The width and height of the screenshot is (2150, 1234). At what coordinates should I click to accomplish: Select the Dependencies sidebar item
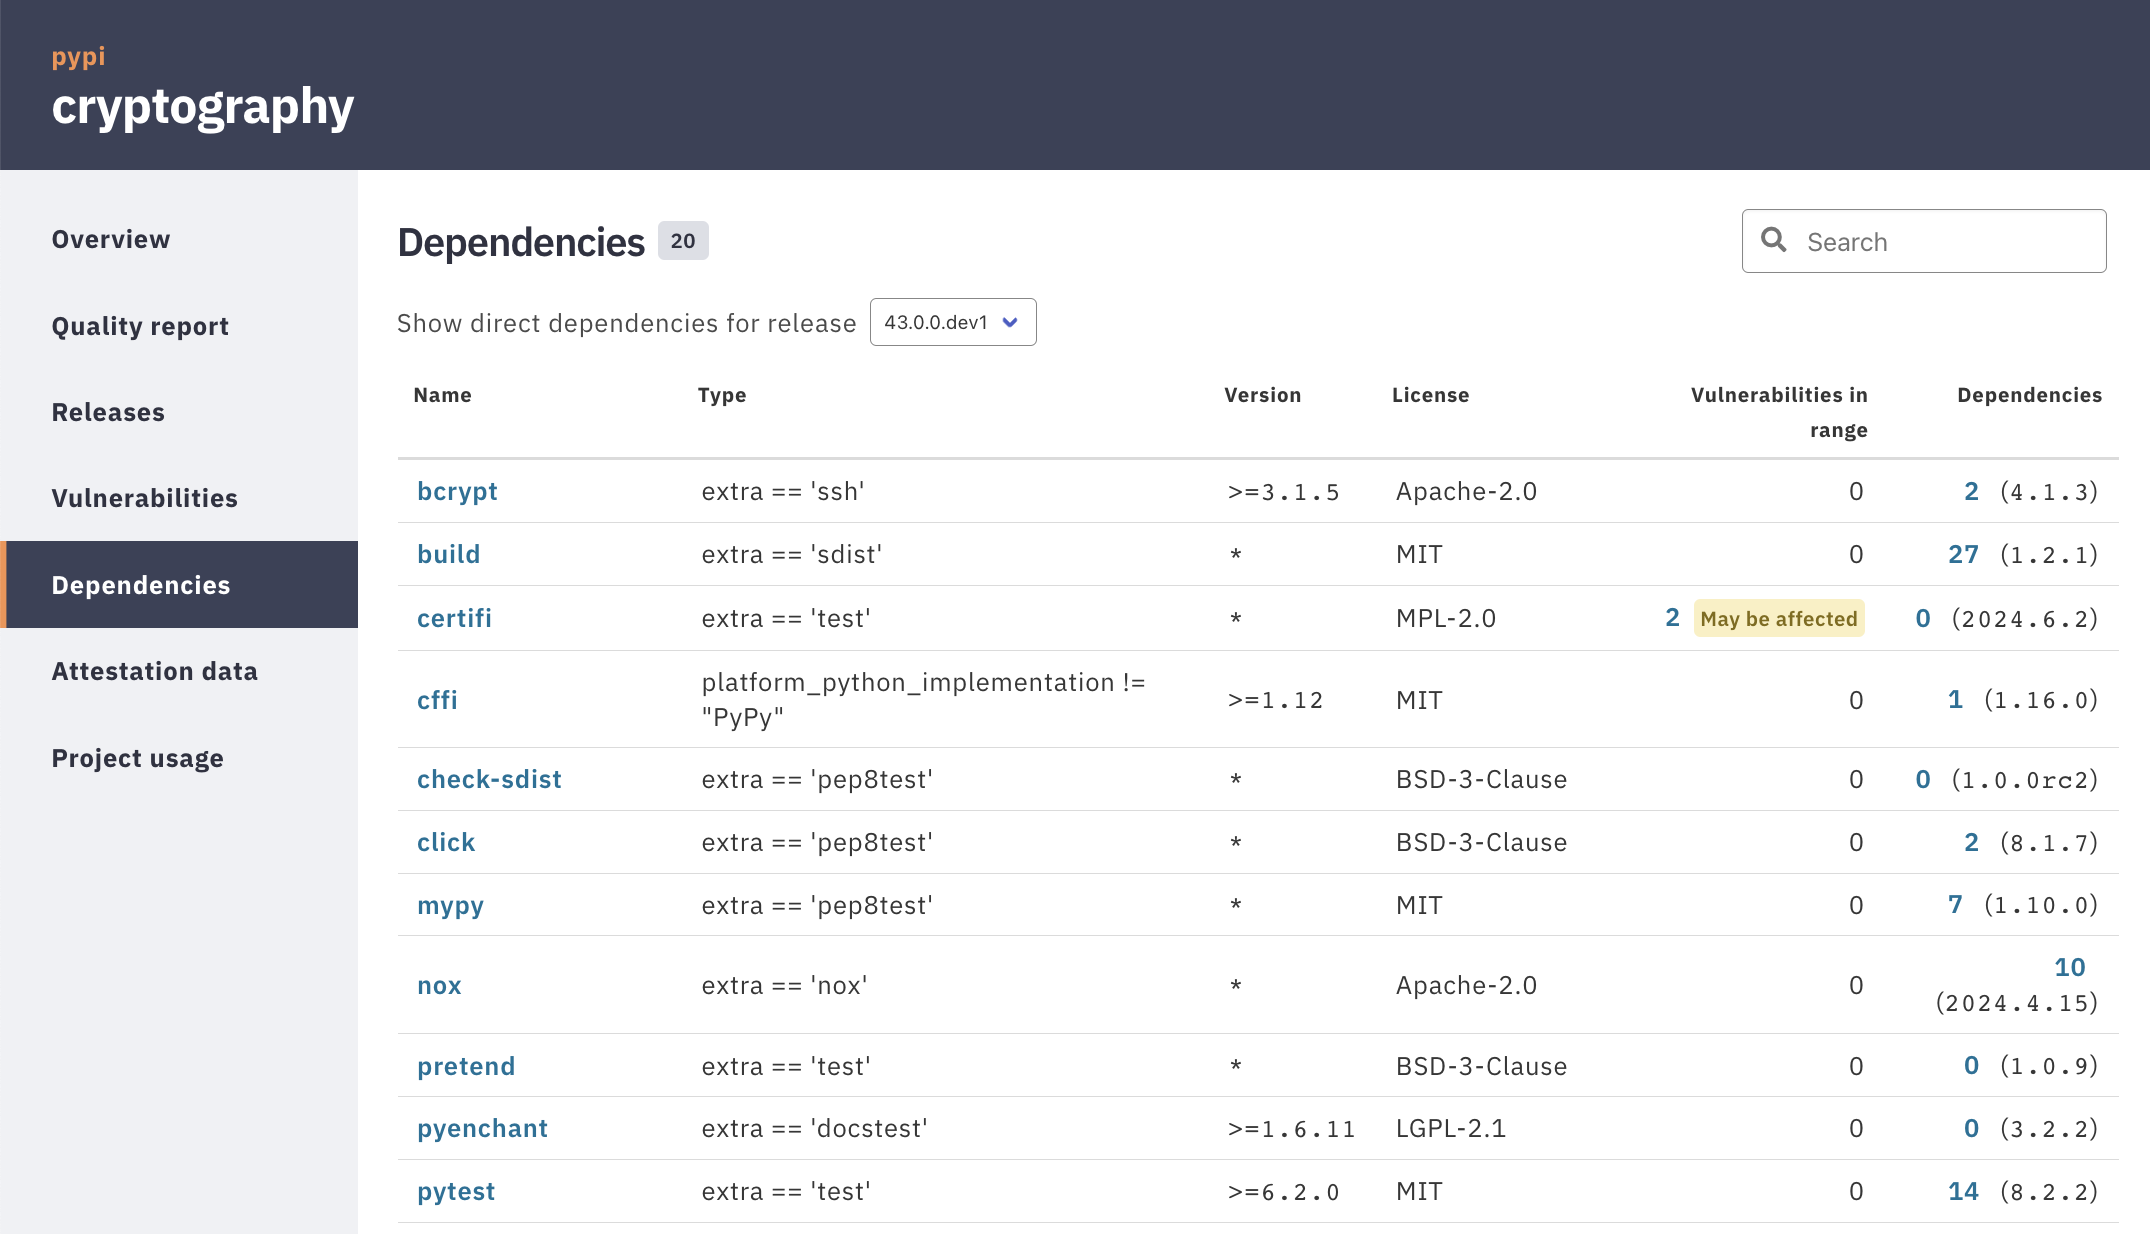(x=179, y=585)
